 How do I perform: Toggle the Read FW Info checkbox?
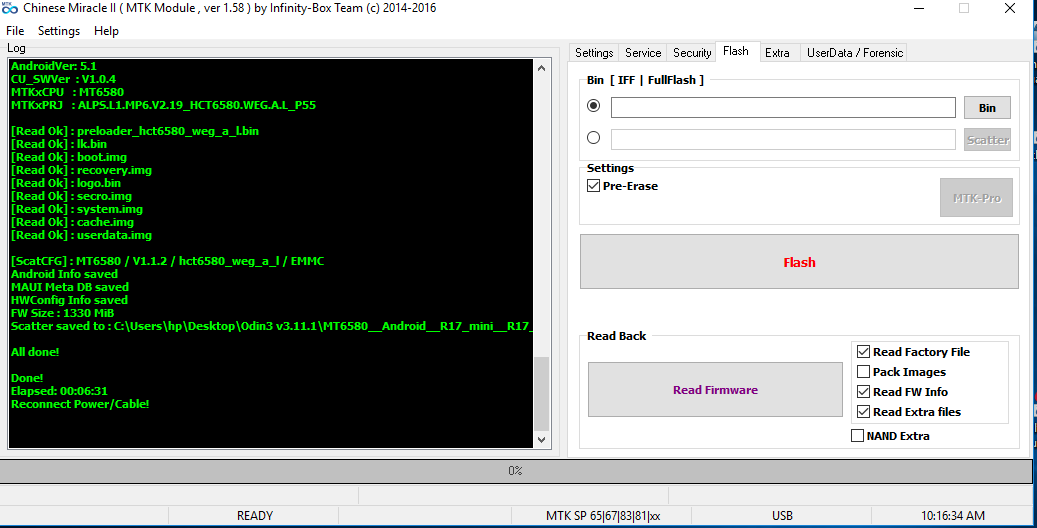pyautogui.click(x=863, y=392)
